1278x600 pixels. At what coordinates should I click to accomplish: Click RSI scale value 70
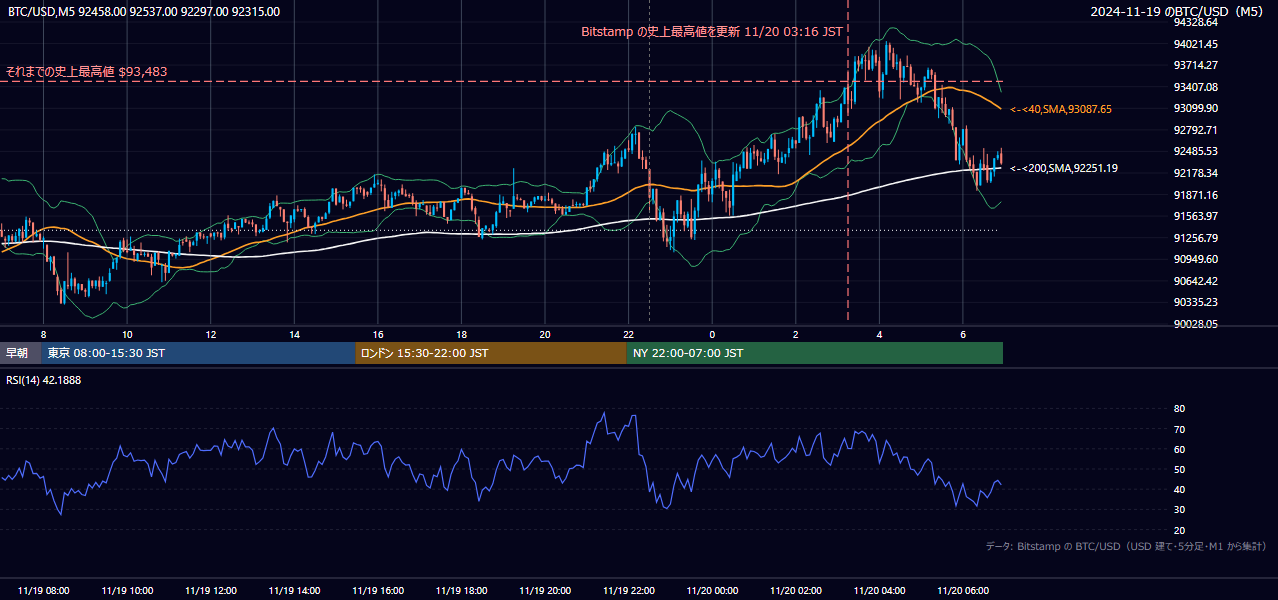1179,429
